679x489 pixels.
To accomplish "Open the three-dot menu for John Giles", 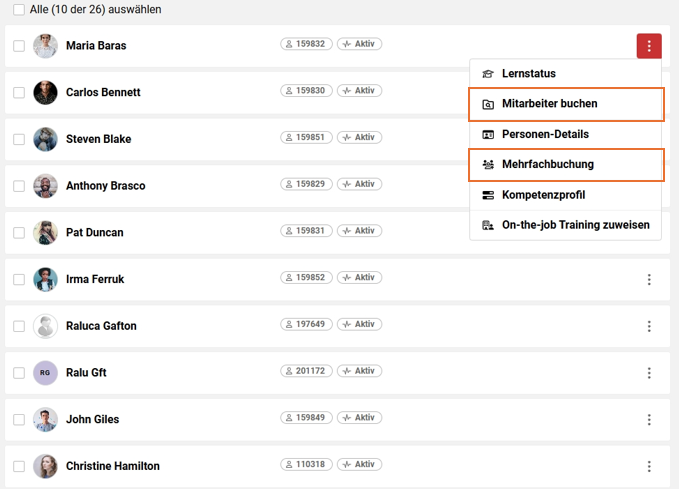I will click(649, 419).
